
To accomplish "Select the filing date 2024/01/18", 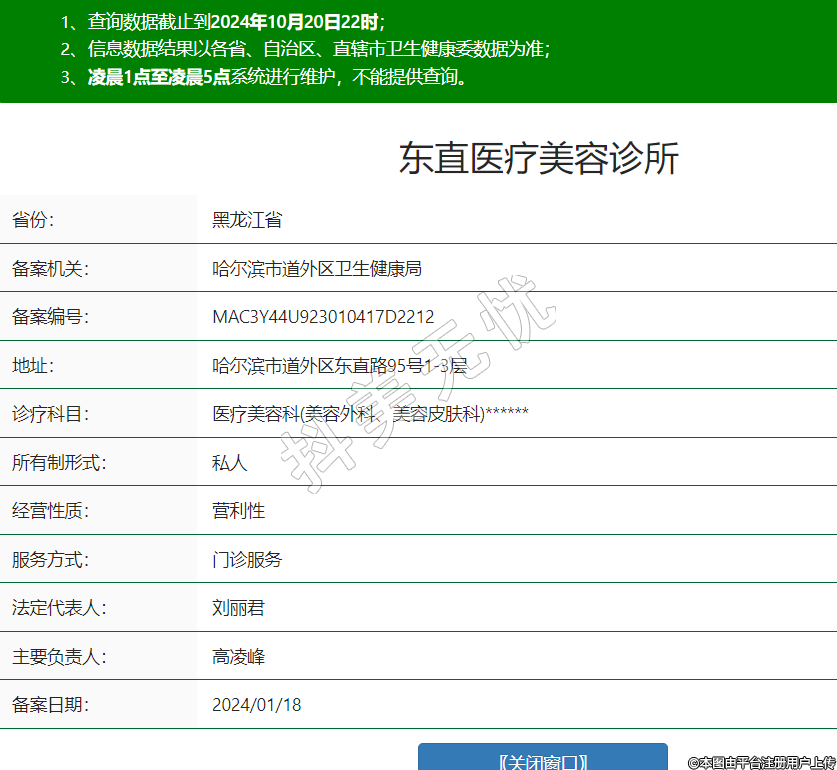I will pos(256,705).
